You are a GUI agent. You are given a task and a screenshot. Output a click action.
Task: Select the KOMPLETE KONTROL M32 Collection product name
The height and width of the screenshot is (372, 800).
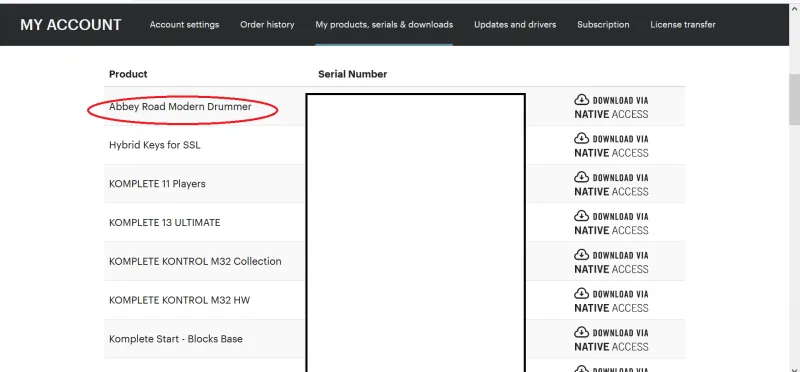click(195, 261)
